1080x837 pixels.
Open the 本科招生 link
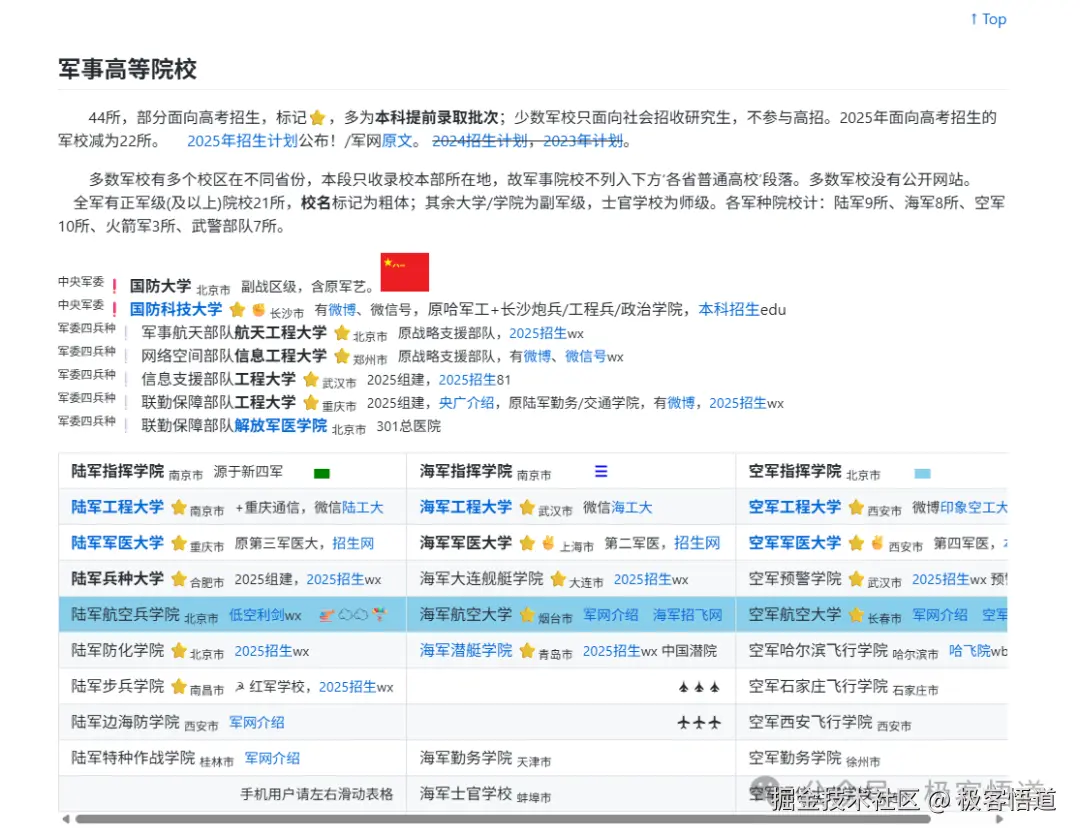[x=729, y=310]
